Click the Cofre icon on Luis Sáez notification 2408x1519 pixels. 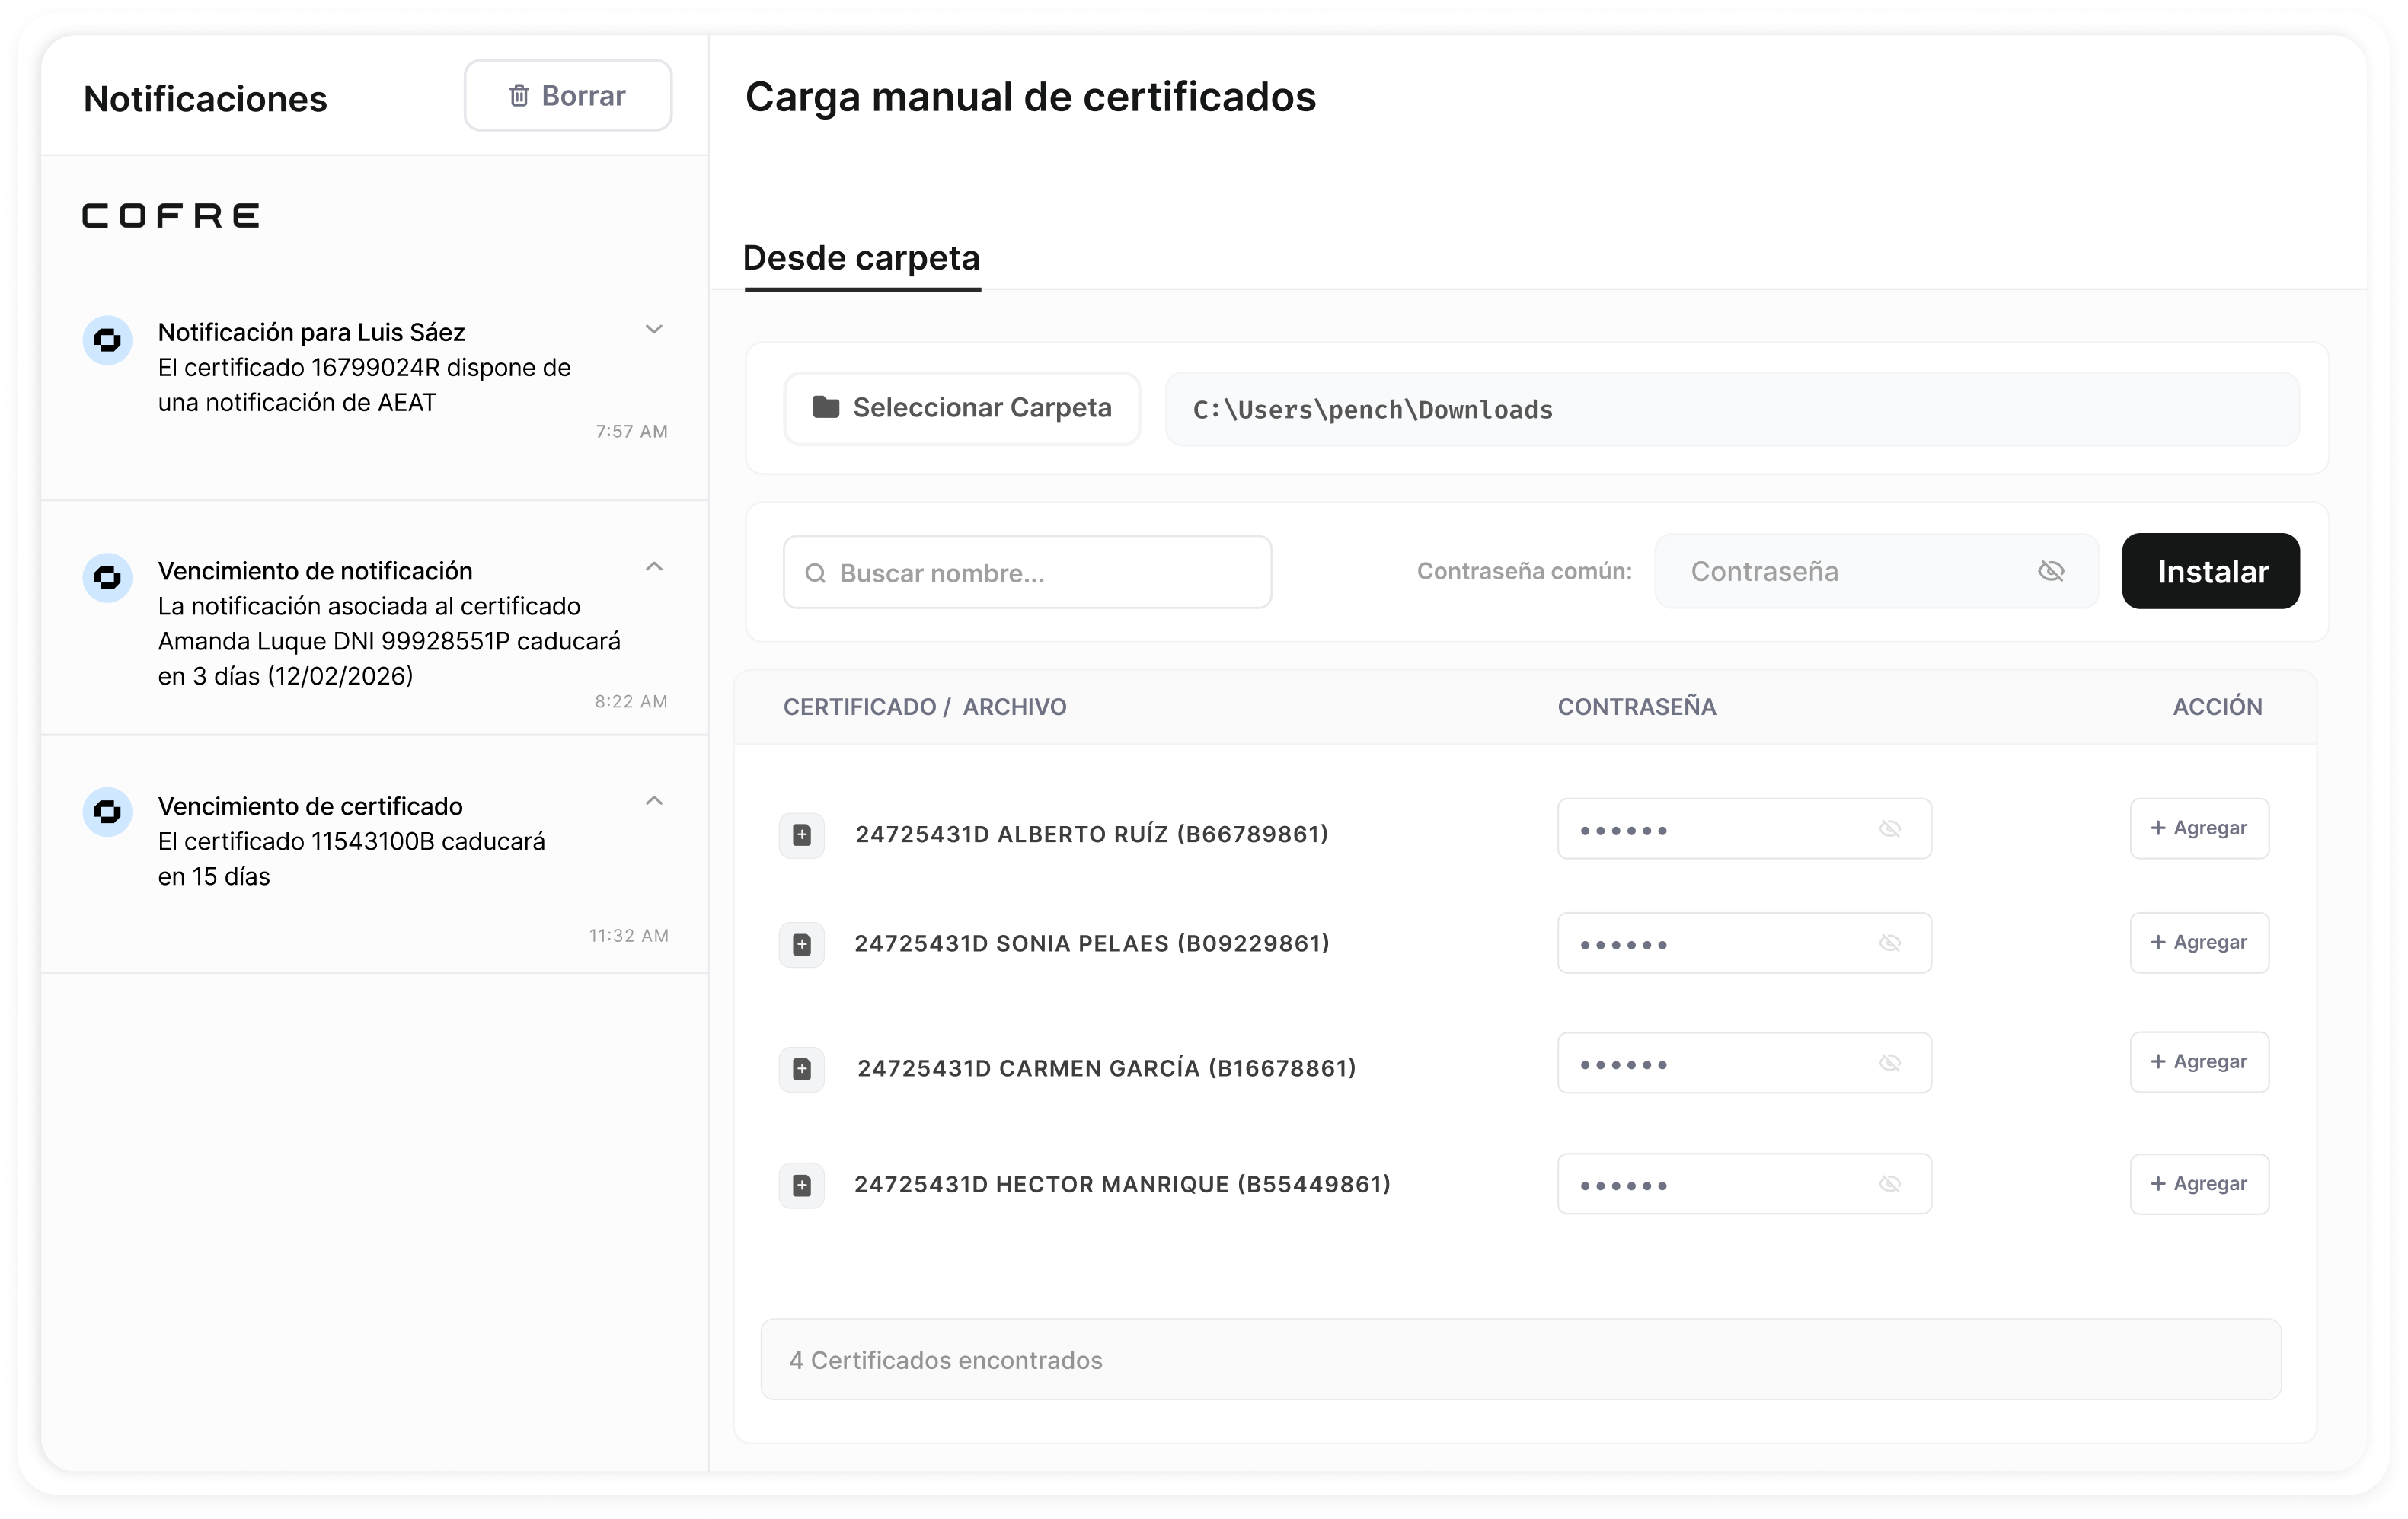pyautogui.click(x=107, y=341)
